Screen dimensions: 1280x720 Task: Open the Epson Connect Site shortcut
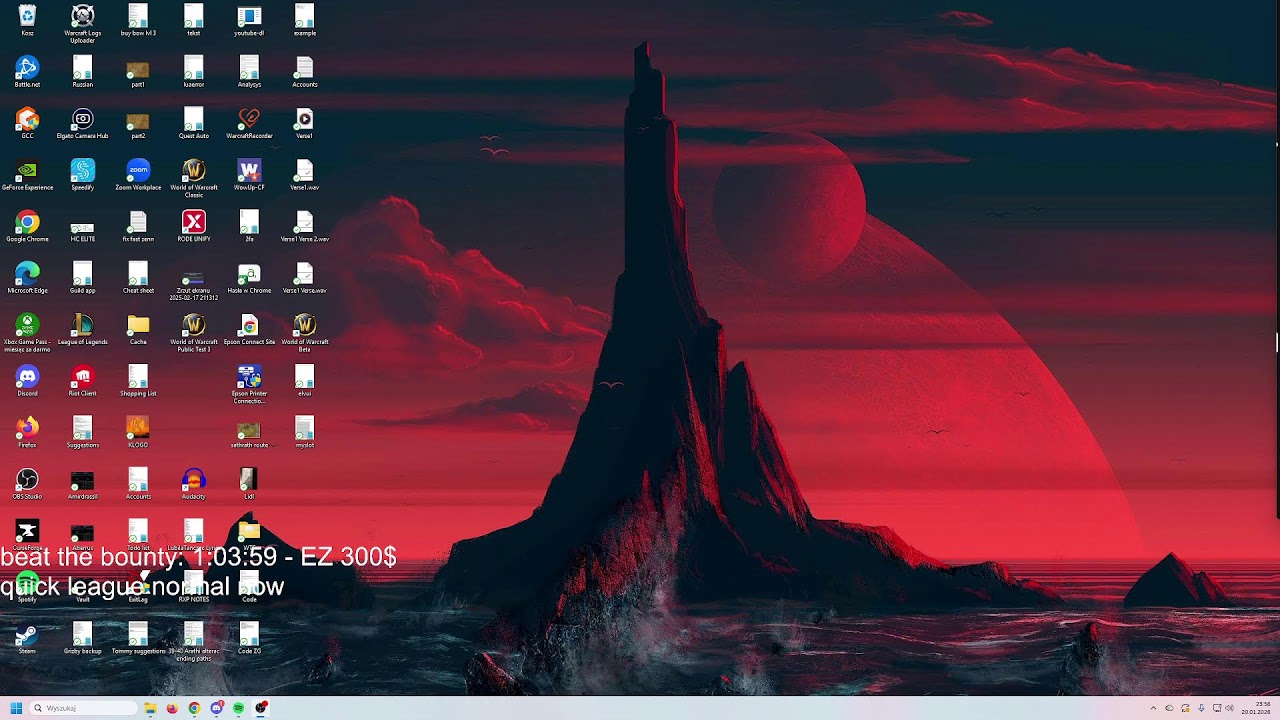pos(249,329)
